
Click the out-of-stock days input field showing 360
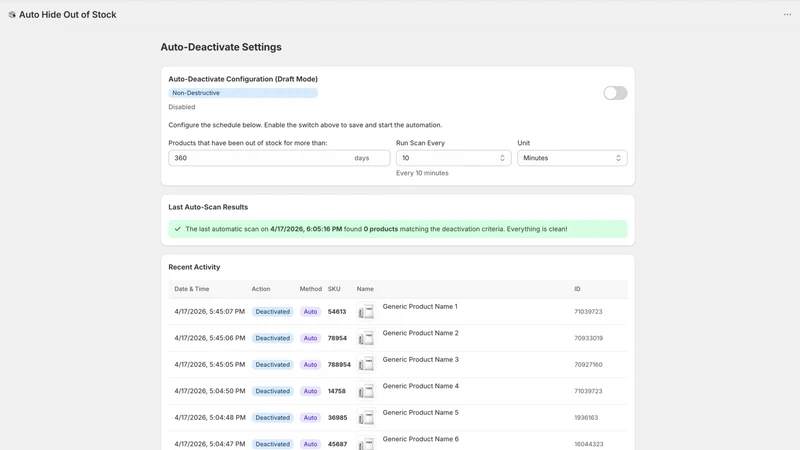pos(279,158)
